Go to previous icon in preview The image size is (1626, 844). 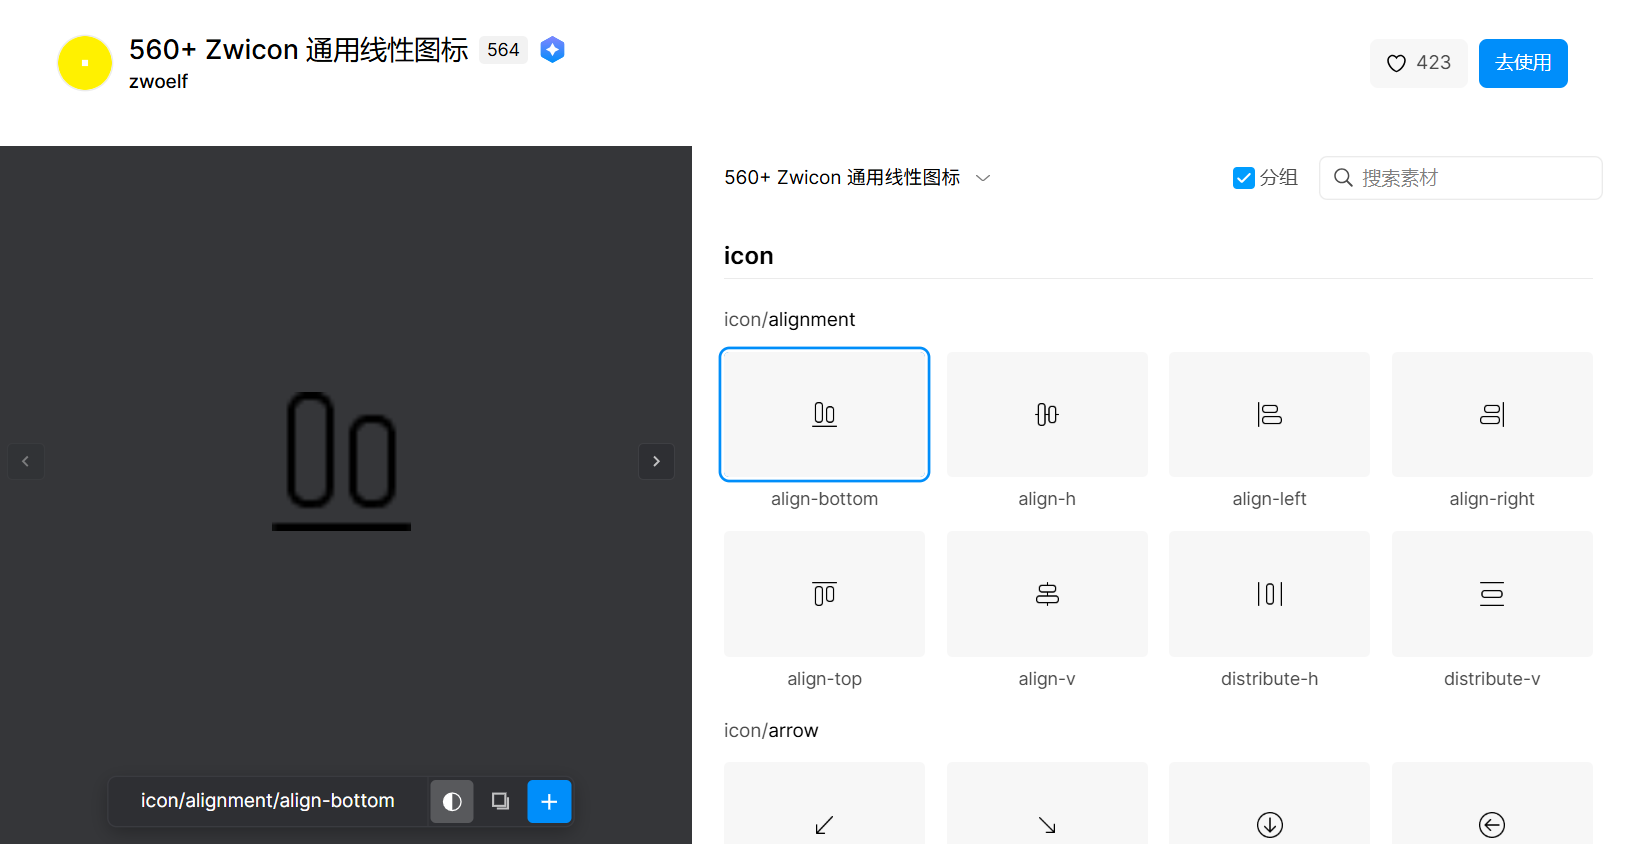(x=26, y=461)
